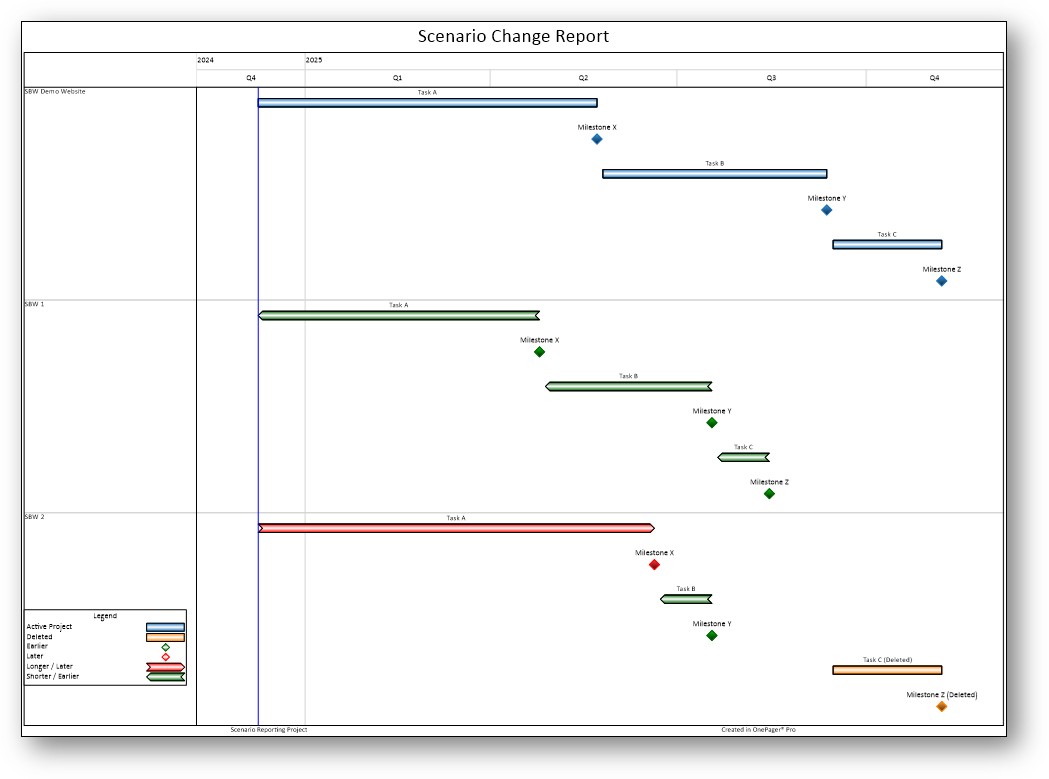The height and width of the screenshot is (779, 1049).
Task: Click the red Milestone X diamond in SBW 2
Action: (654, 565)
